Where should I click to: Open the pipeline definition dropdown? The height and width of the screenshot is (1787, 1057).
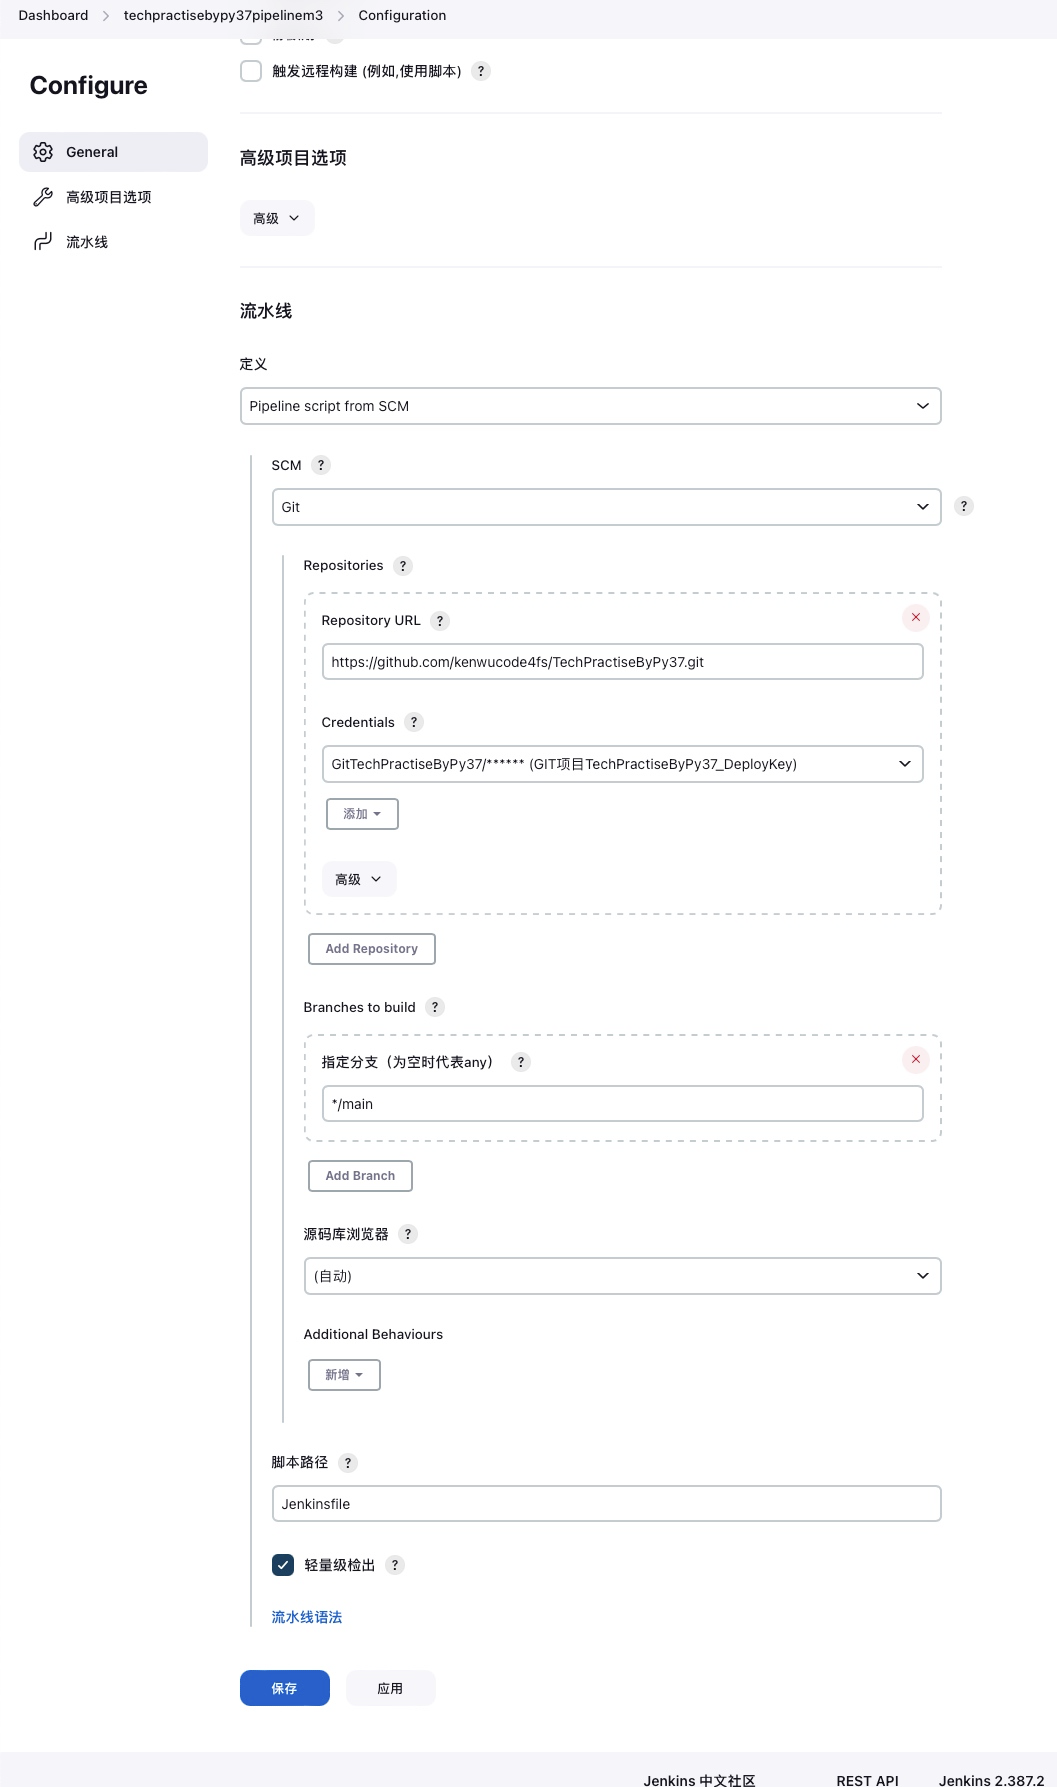click(x=590, y=406)
